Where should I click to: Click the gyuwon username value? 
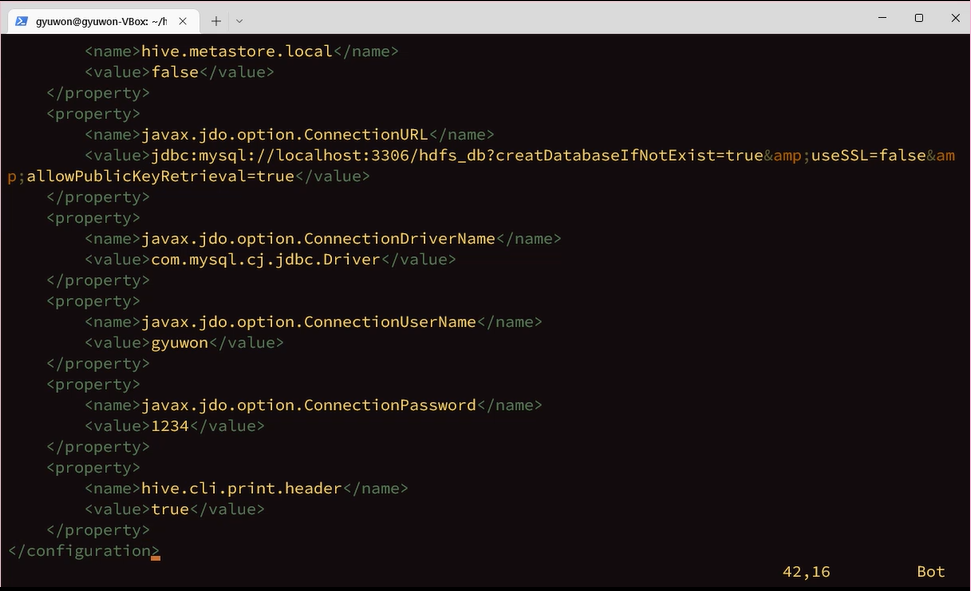(x=180, y=343)
